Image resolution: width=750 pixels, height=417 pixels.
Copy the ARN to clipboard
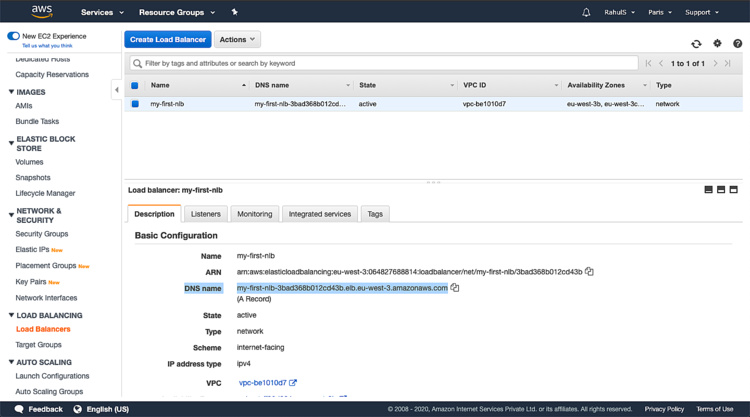(590, 272)
